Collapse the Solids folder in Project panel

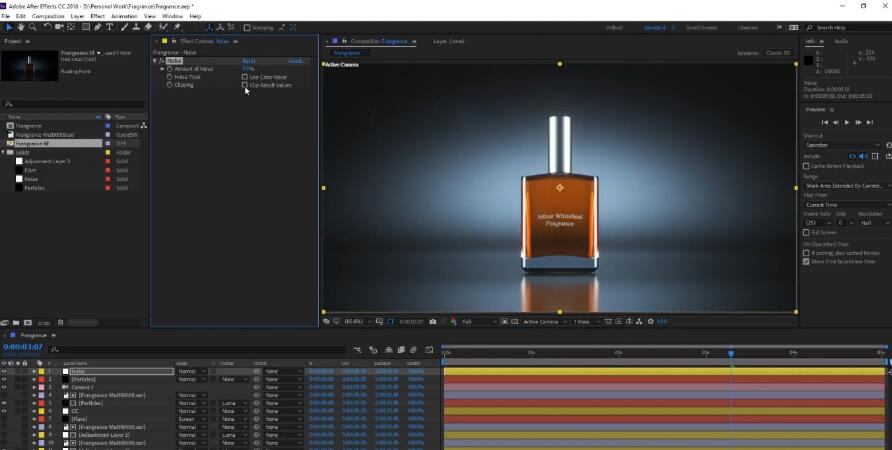(3, 152)
